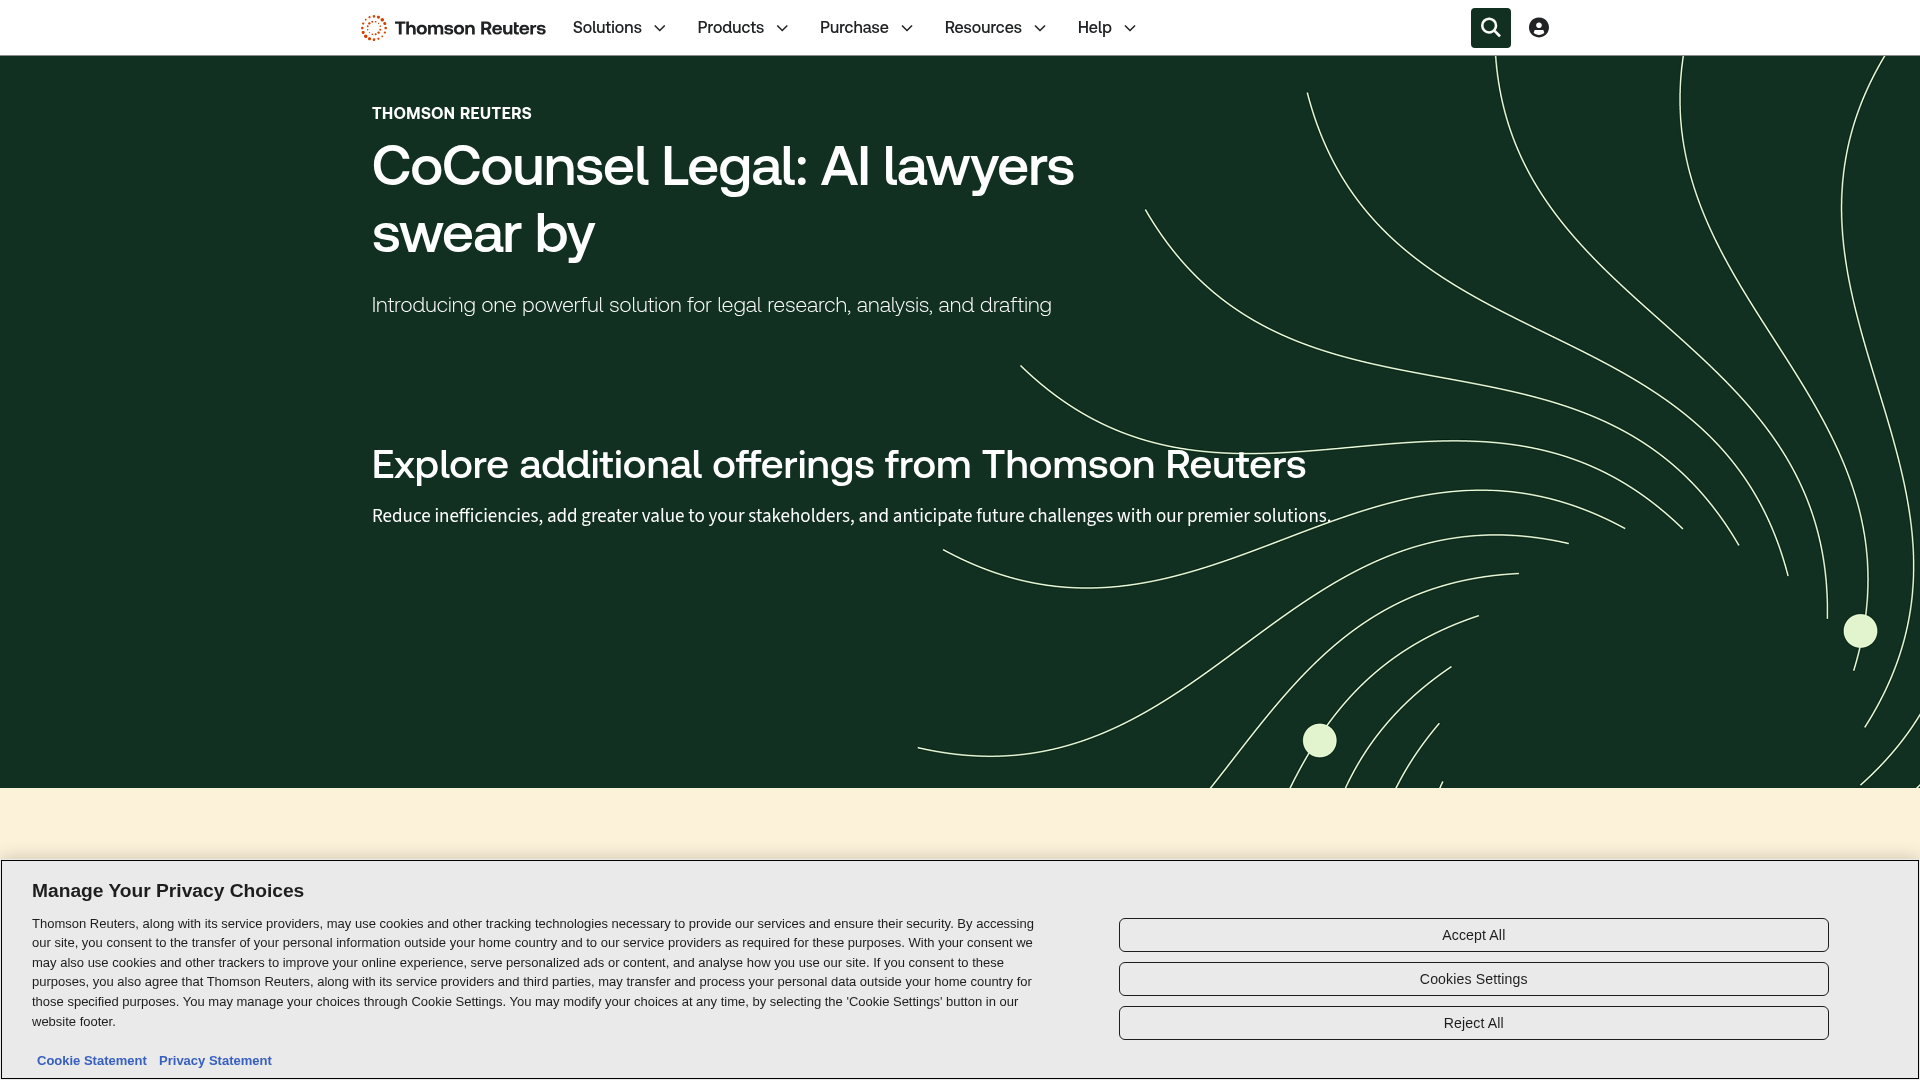Viewport: 1920px width, 1080px height.
Task: Open the Help menu
Action: [x=1095, y=28]
